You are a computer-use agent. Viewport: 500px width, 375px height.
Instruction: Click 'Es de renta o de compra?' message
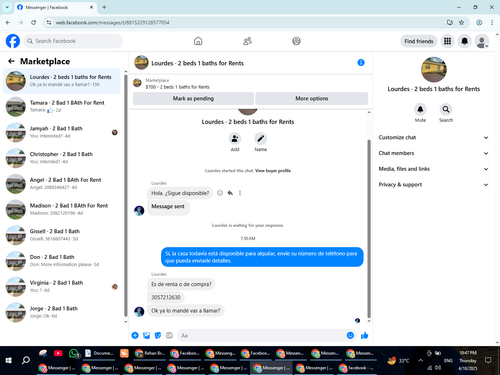pyautogui.click(x=181, y=284)
